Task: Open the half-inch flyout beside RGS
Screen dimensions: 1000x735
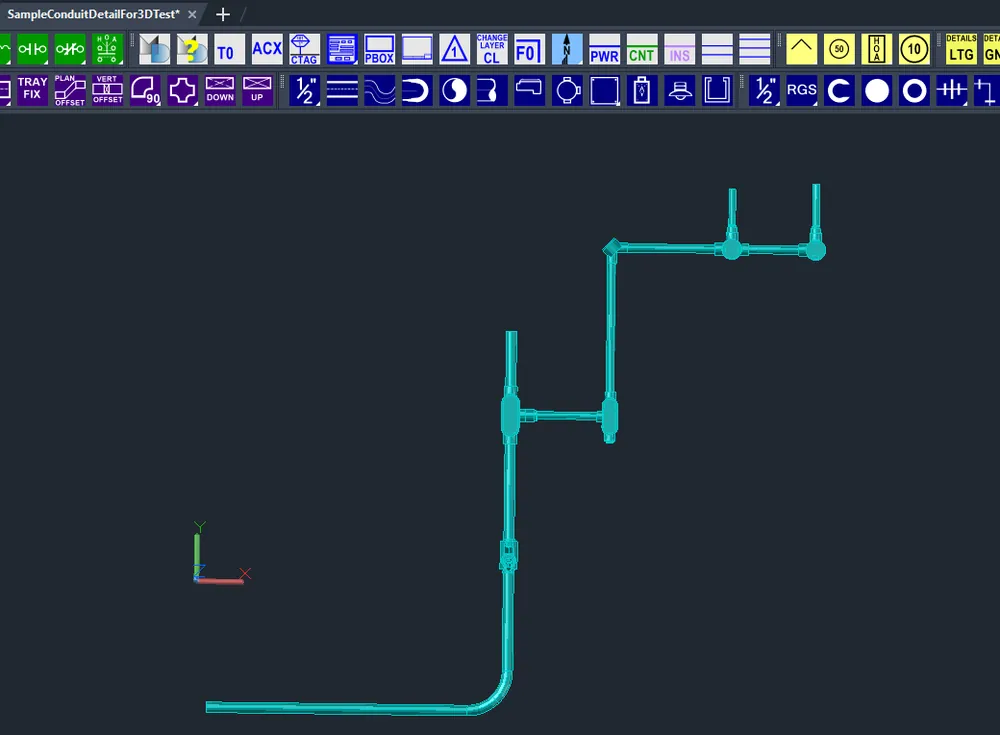Action: point(765,90)
